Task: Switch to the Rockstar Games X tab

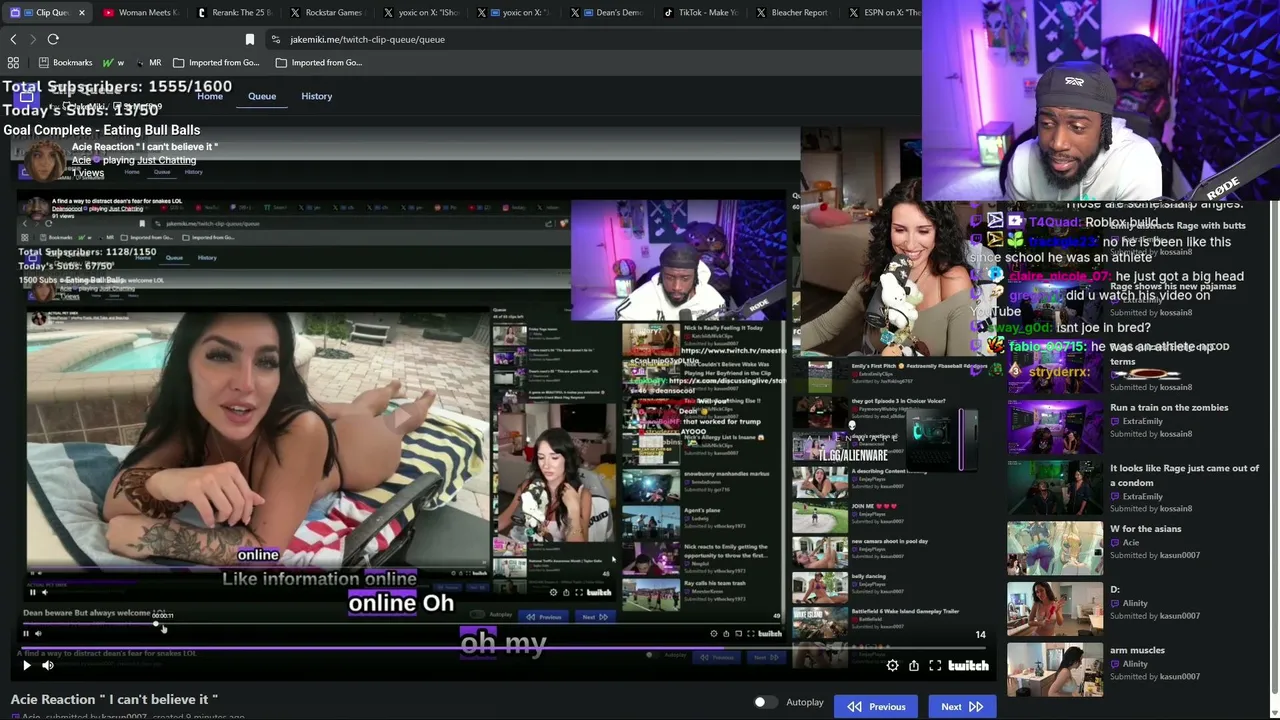Action: (326, 13)
